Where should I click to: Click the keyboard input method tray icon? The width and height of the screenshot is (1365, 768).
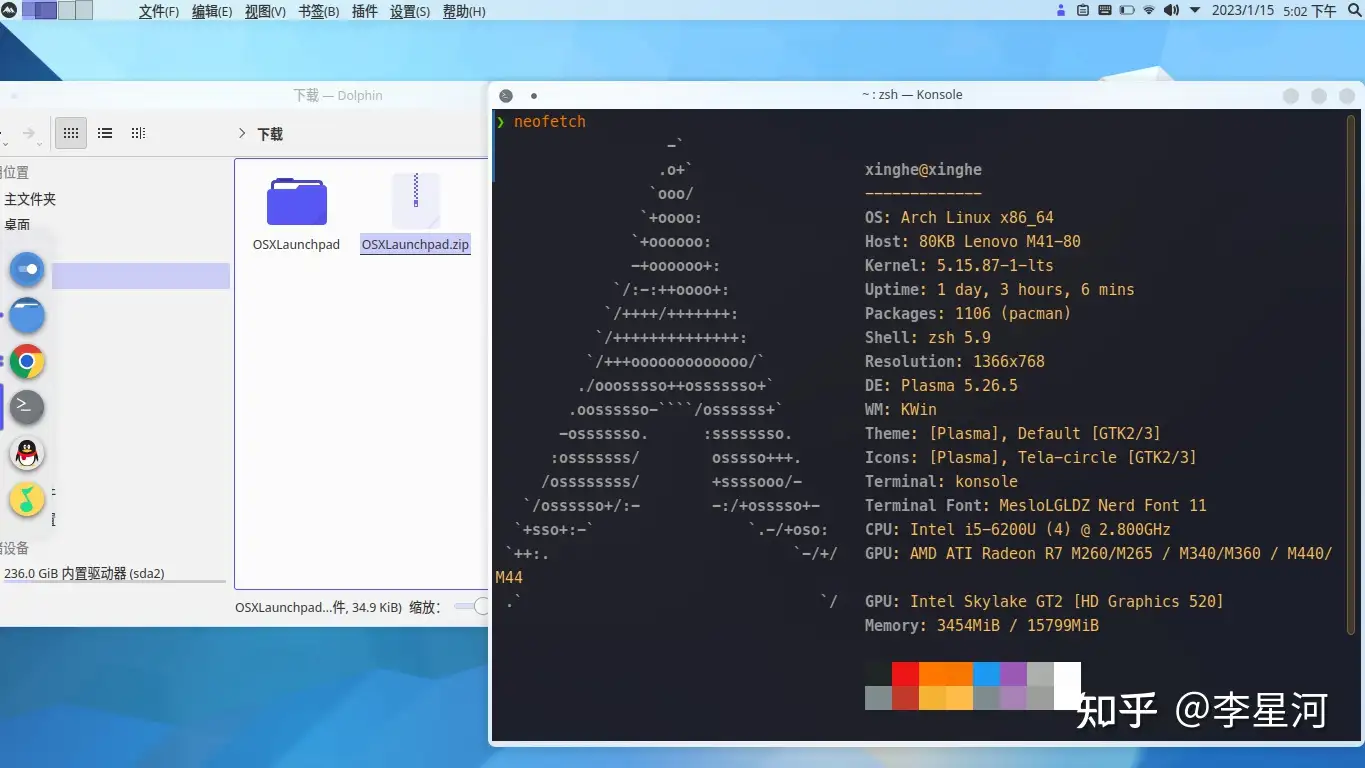point(1105,11)
